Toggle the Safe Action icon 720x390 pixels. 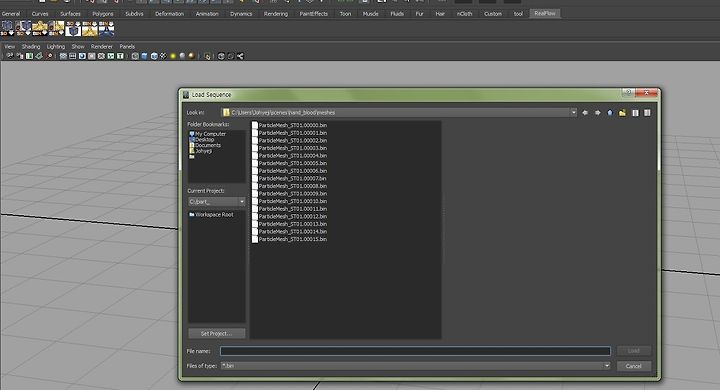point(111,56)
